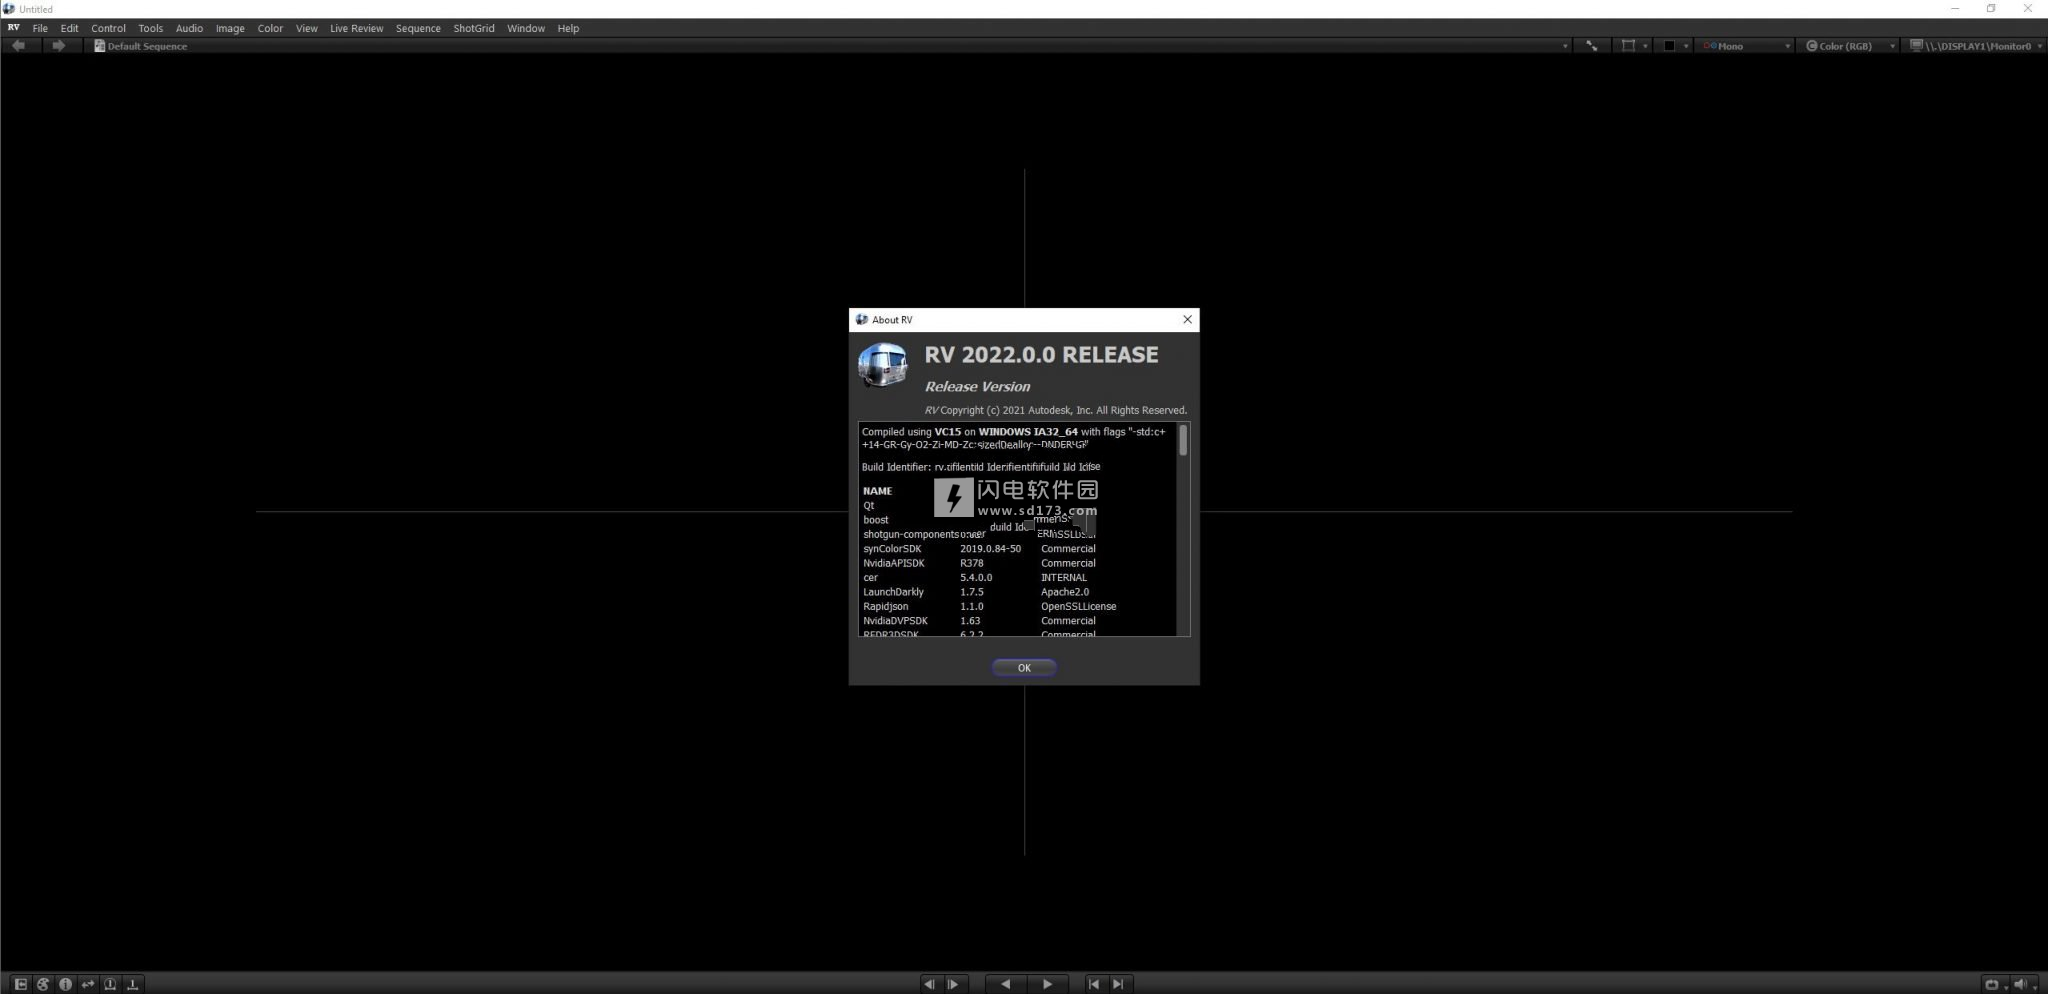Restore down the RV main window
This screenshot has width=2048, height=994.
pyautogui.click(x=1991, y=8)
